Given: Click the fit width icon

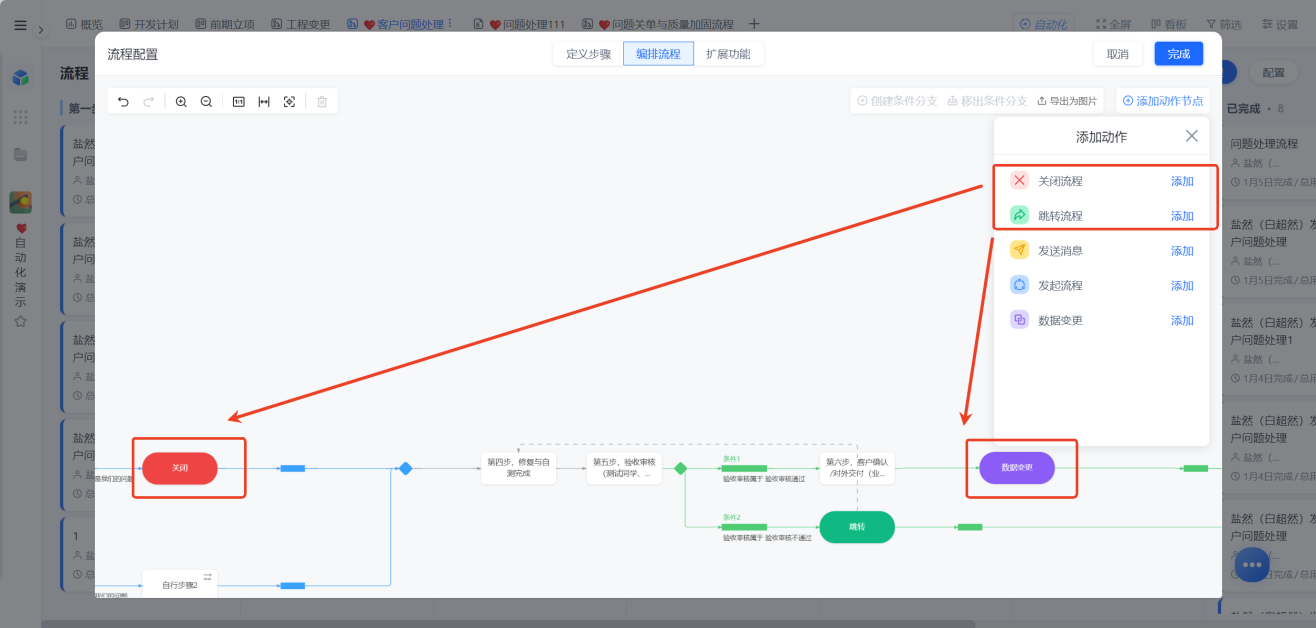Looking at the screenshot, I should pos(264,102).
